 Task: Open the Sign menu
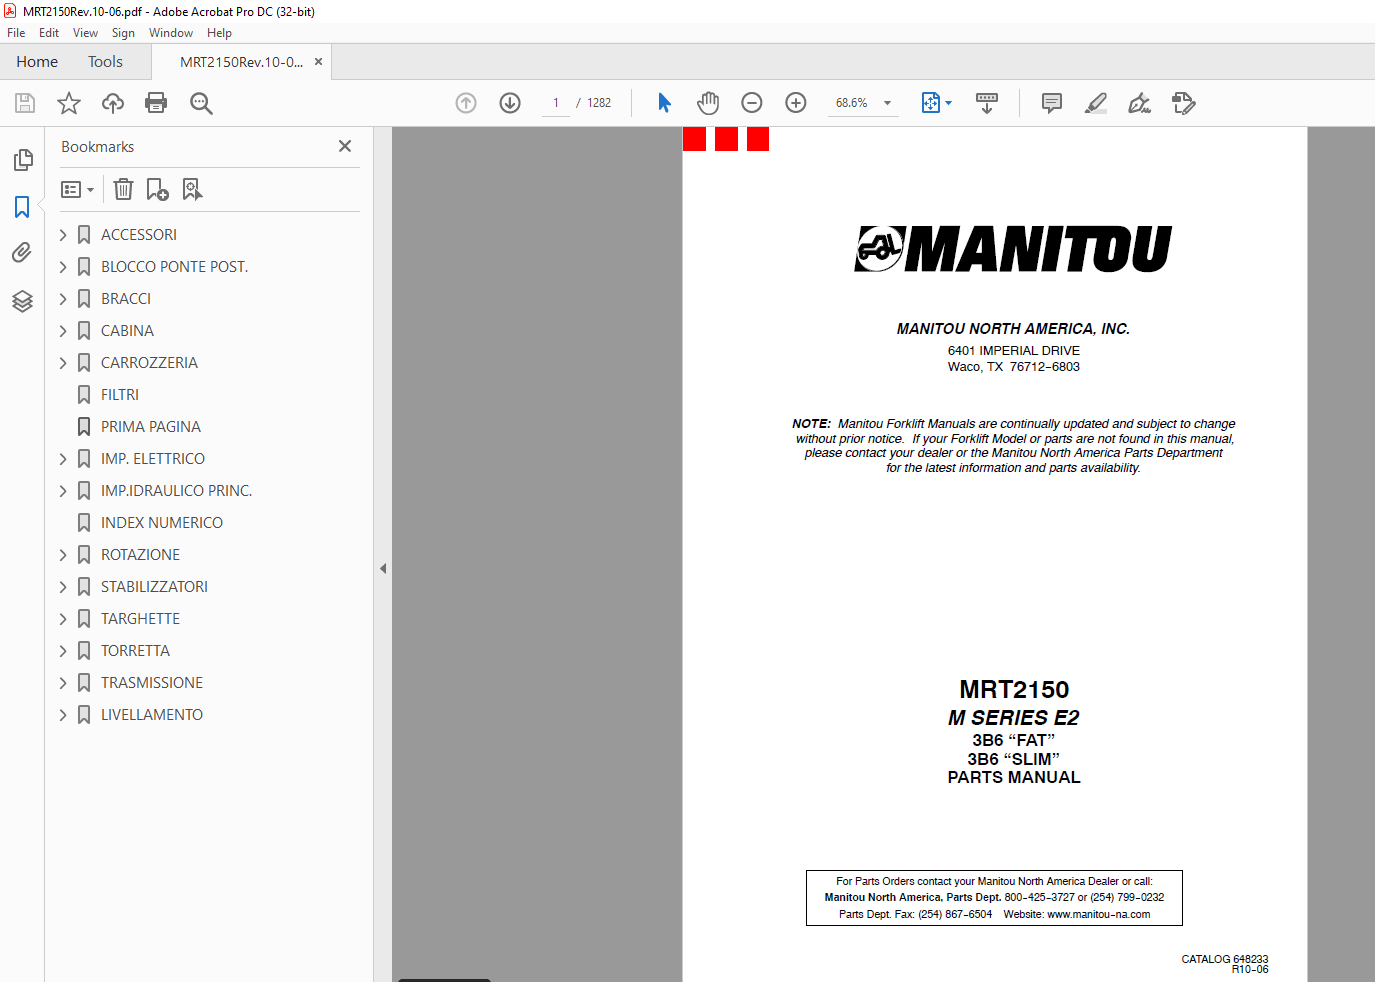click(123, 33)
